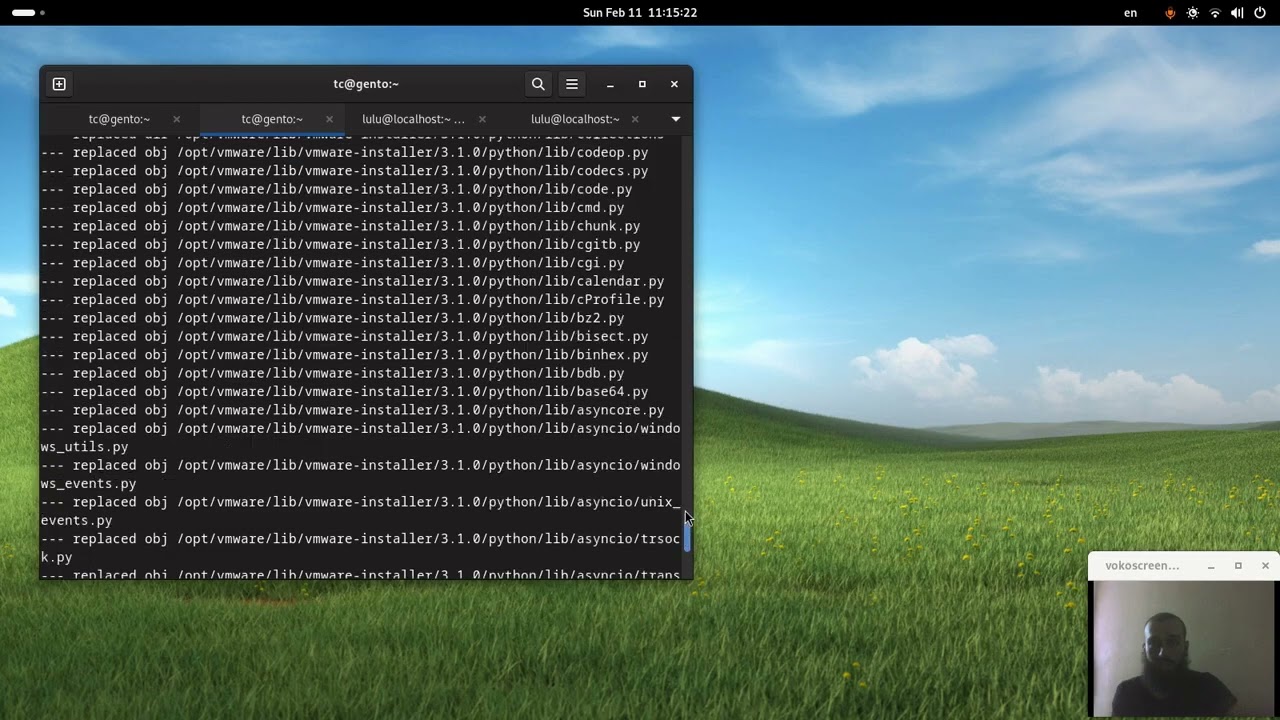Close the second lulu@localhost tab
Screen dimensions: 1280x720
[x=635, y=119]
